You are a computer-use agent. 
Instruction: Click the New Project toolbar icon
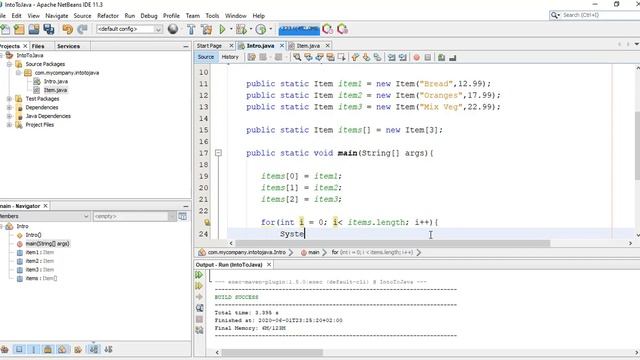tap(19, 29)
